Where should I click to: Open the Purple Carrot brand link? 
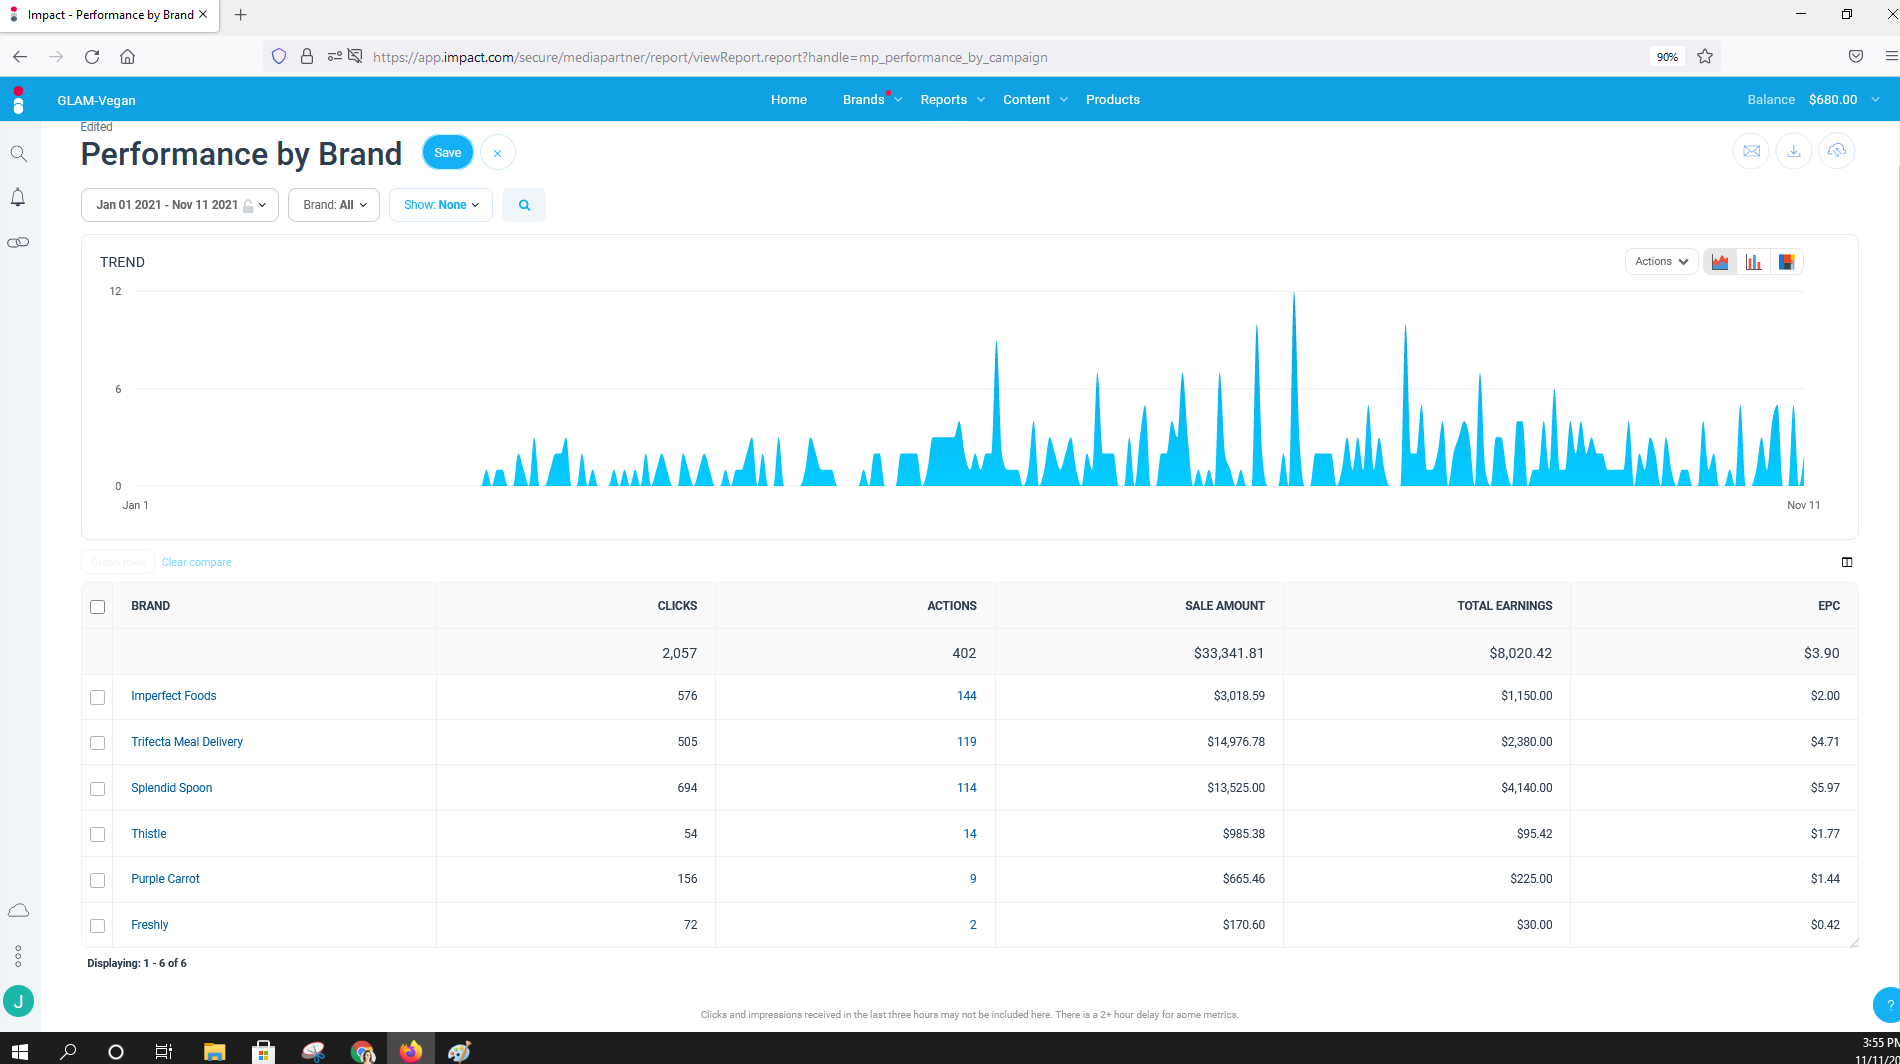pos(165,879)
